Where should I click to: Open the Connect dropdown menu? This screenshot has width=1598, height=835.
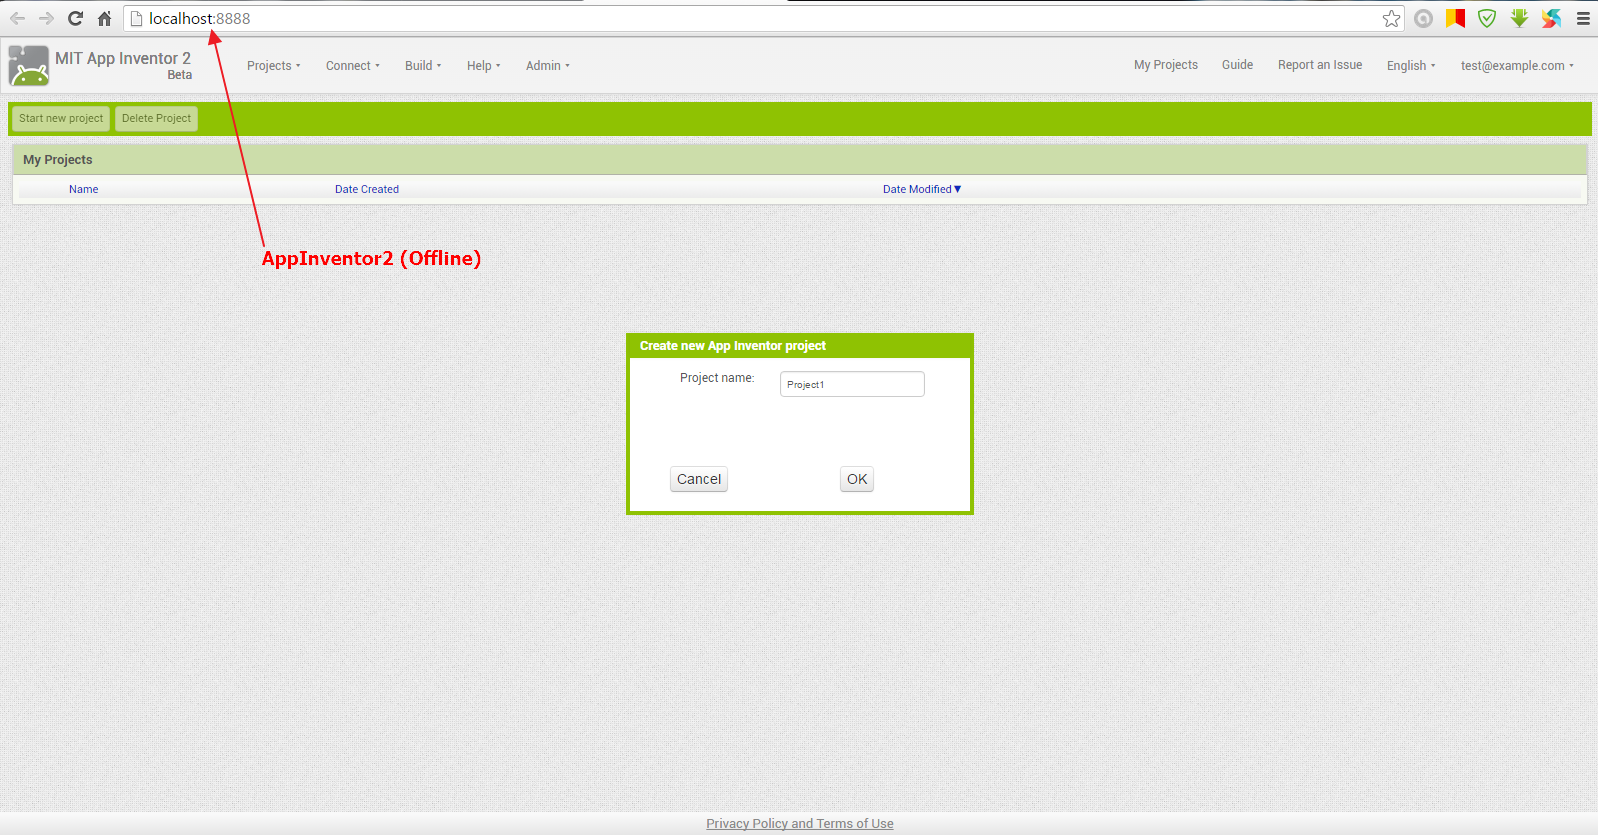[352, 66]
